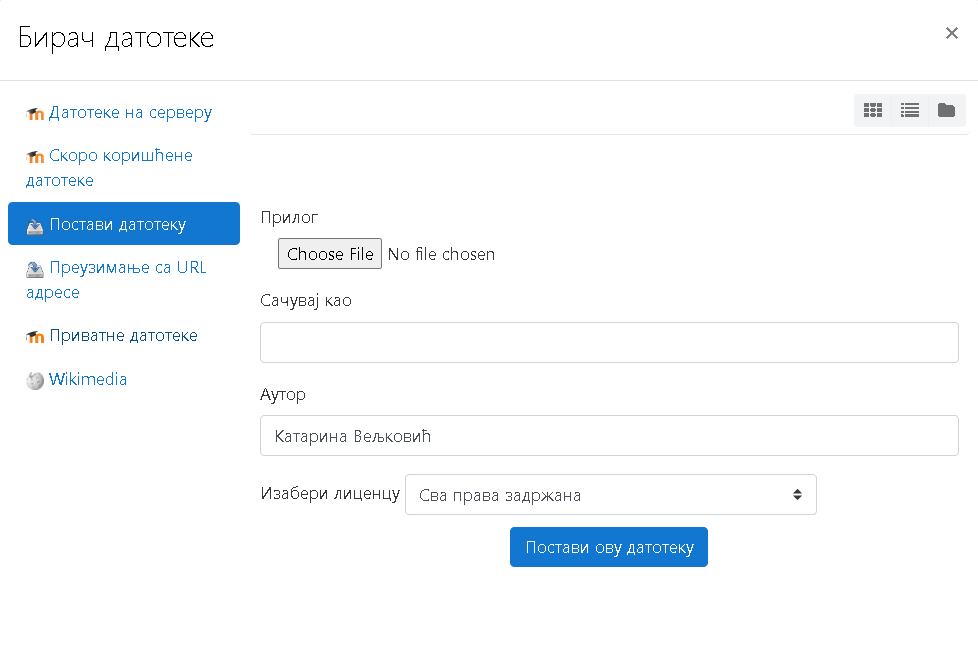The image size is (978, 663).
Task: Click the Moodle icon beside Приватне датотеке
Action: [35, 337]
